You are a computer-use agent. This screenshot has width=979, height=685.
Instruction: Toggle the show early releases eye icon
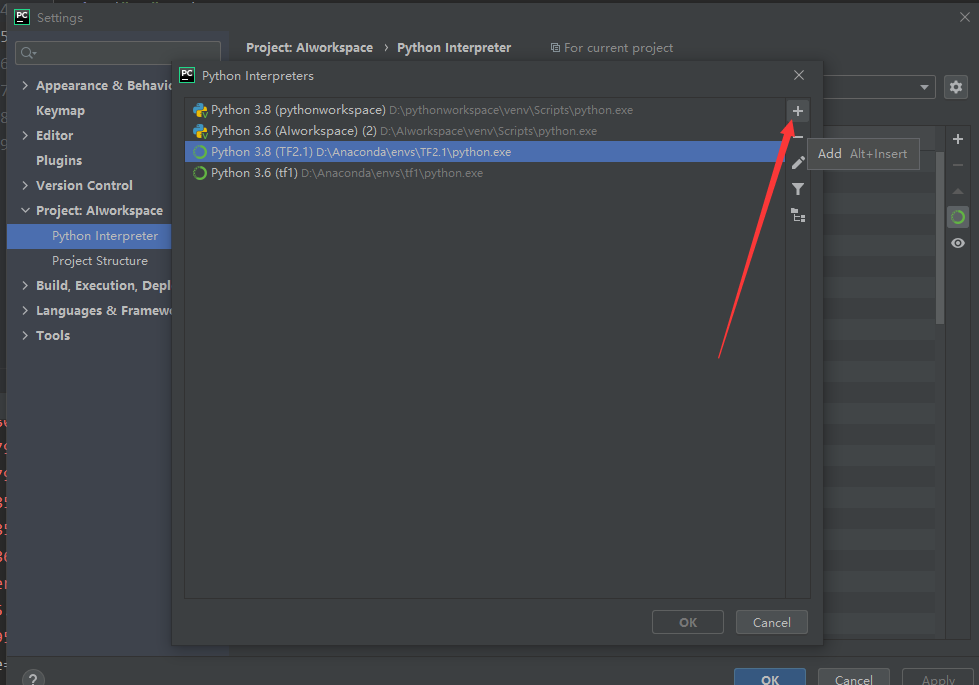(958, 244)
